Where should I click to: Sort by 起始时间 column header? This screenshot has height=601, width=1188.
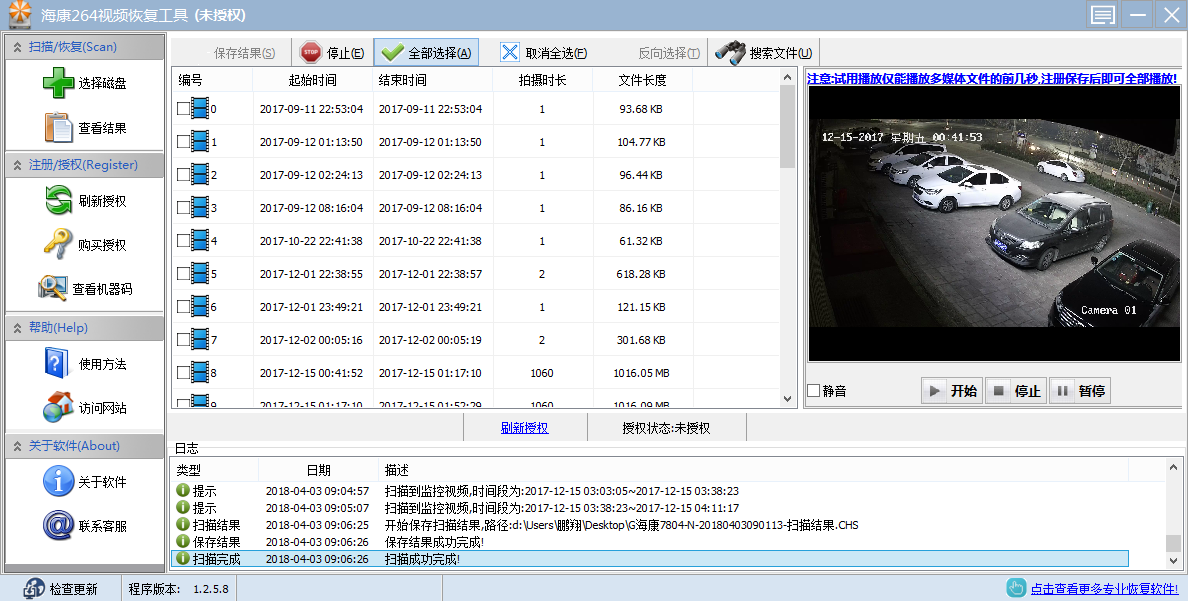[313, 80]
